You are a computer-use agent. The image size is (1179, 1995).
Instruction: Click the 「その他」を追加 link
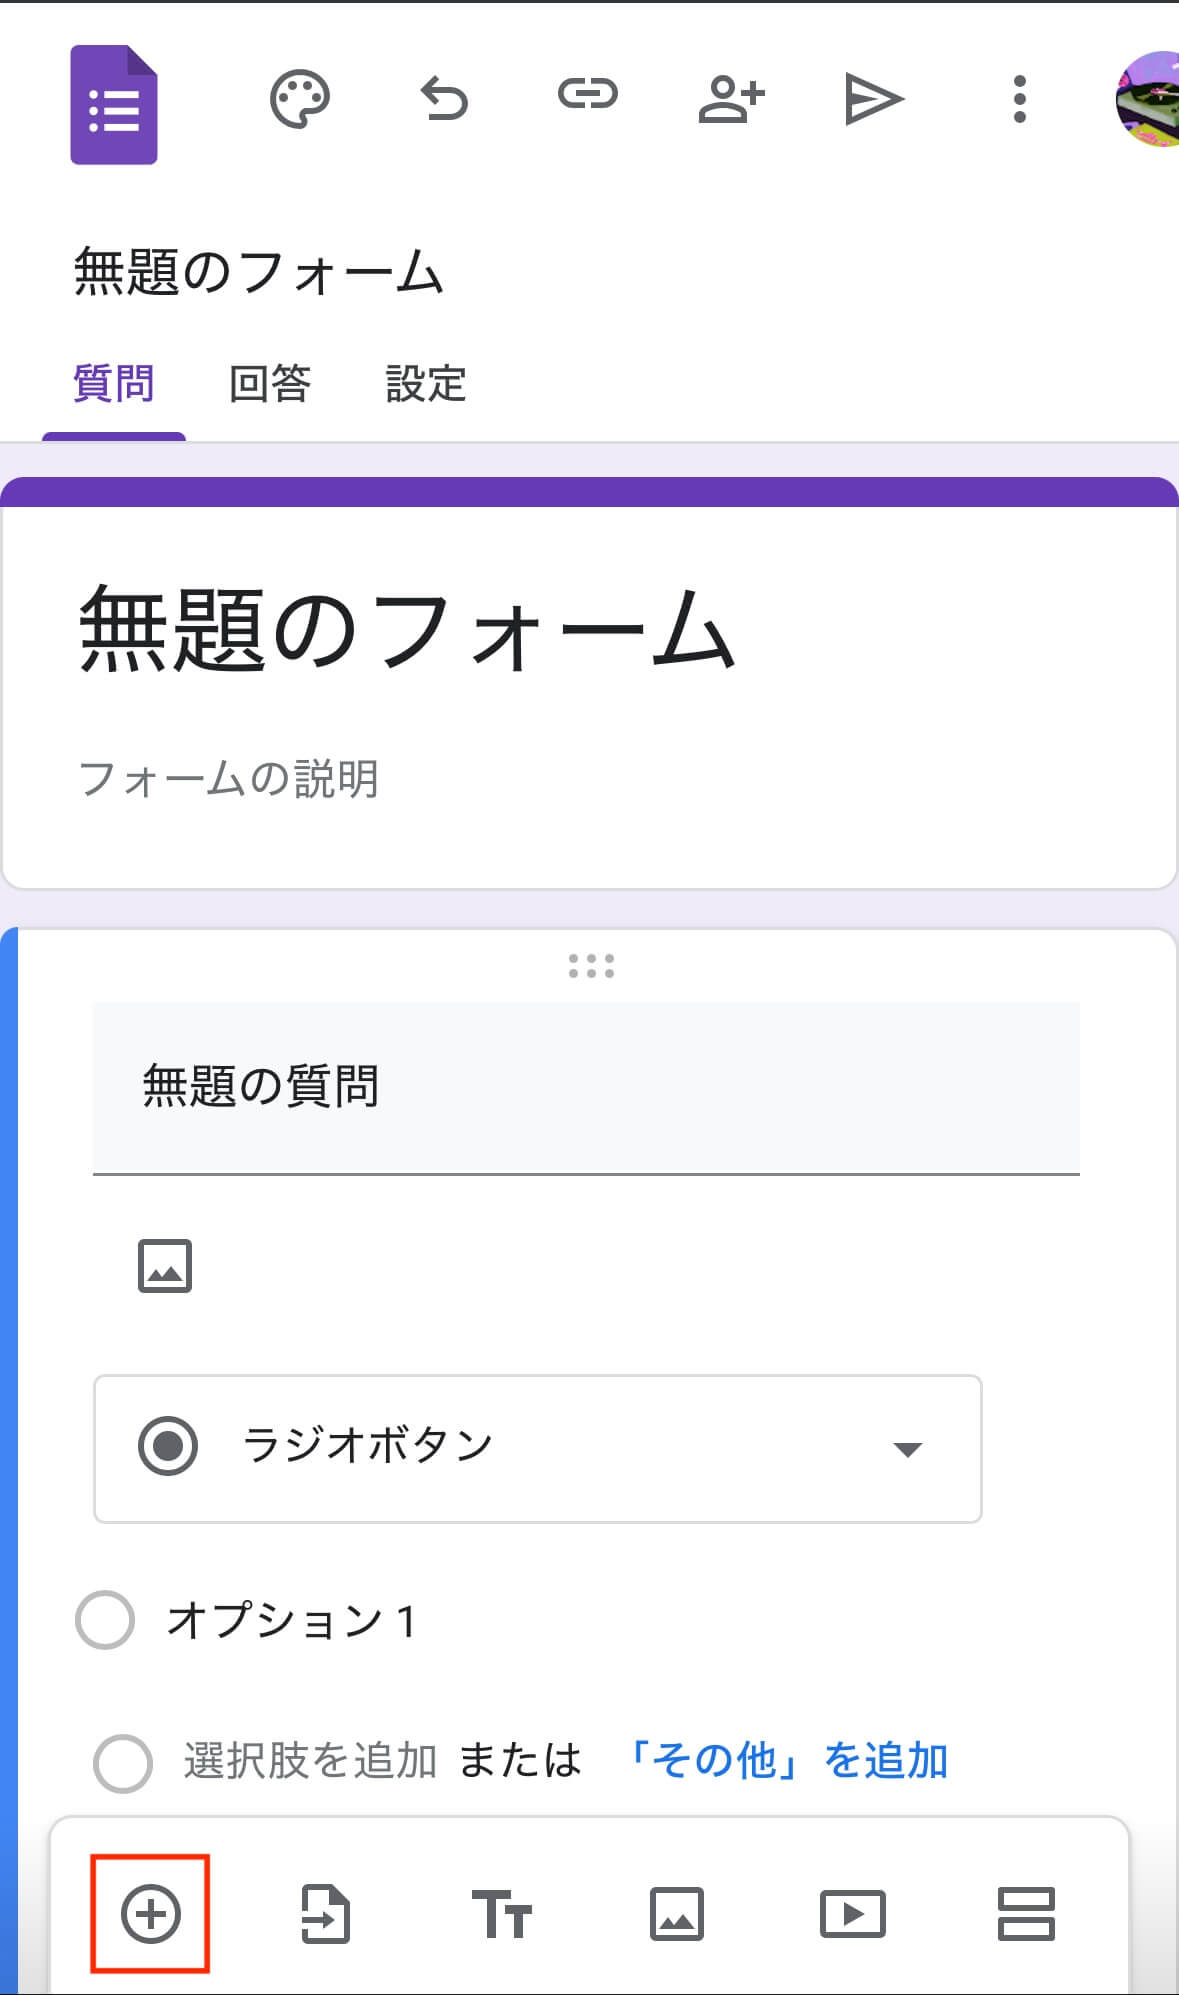786,1761
